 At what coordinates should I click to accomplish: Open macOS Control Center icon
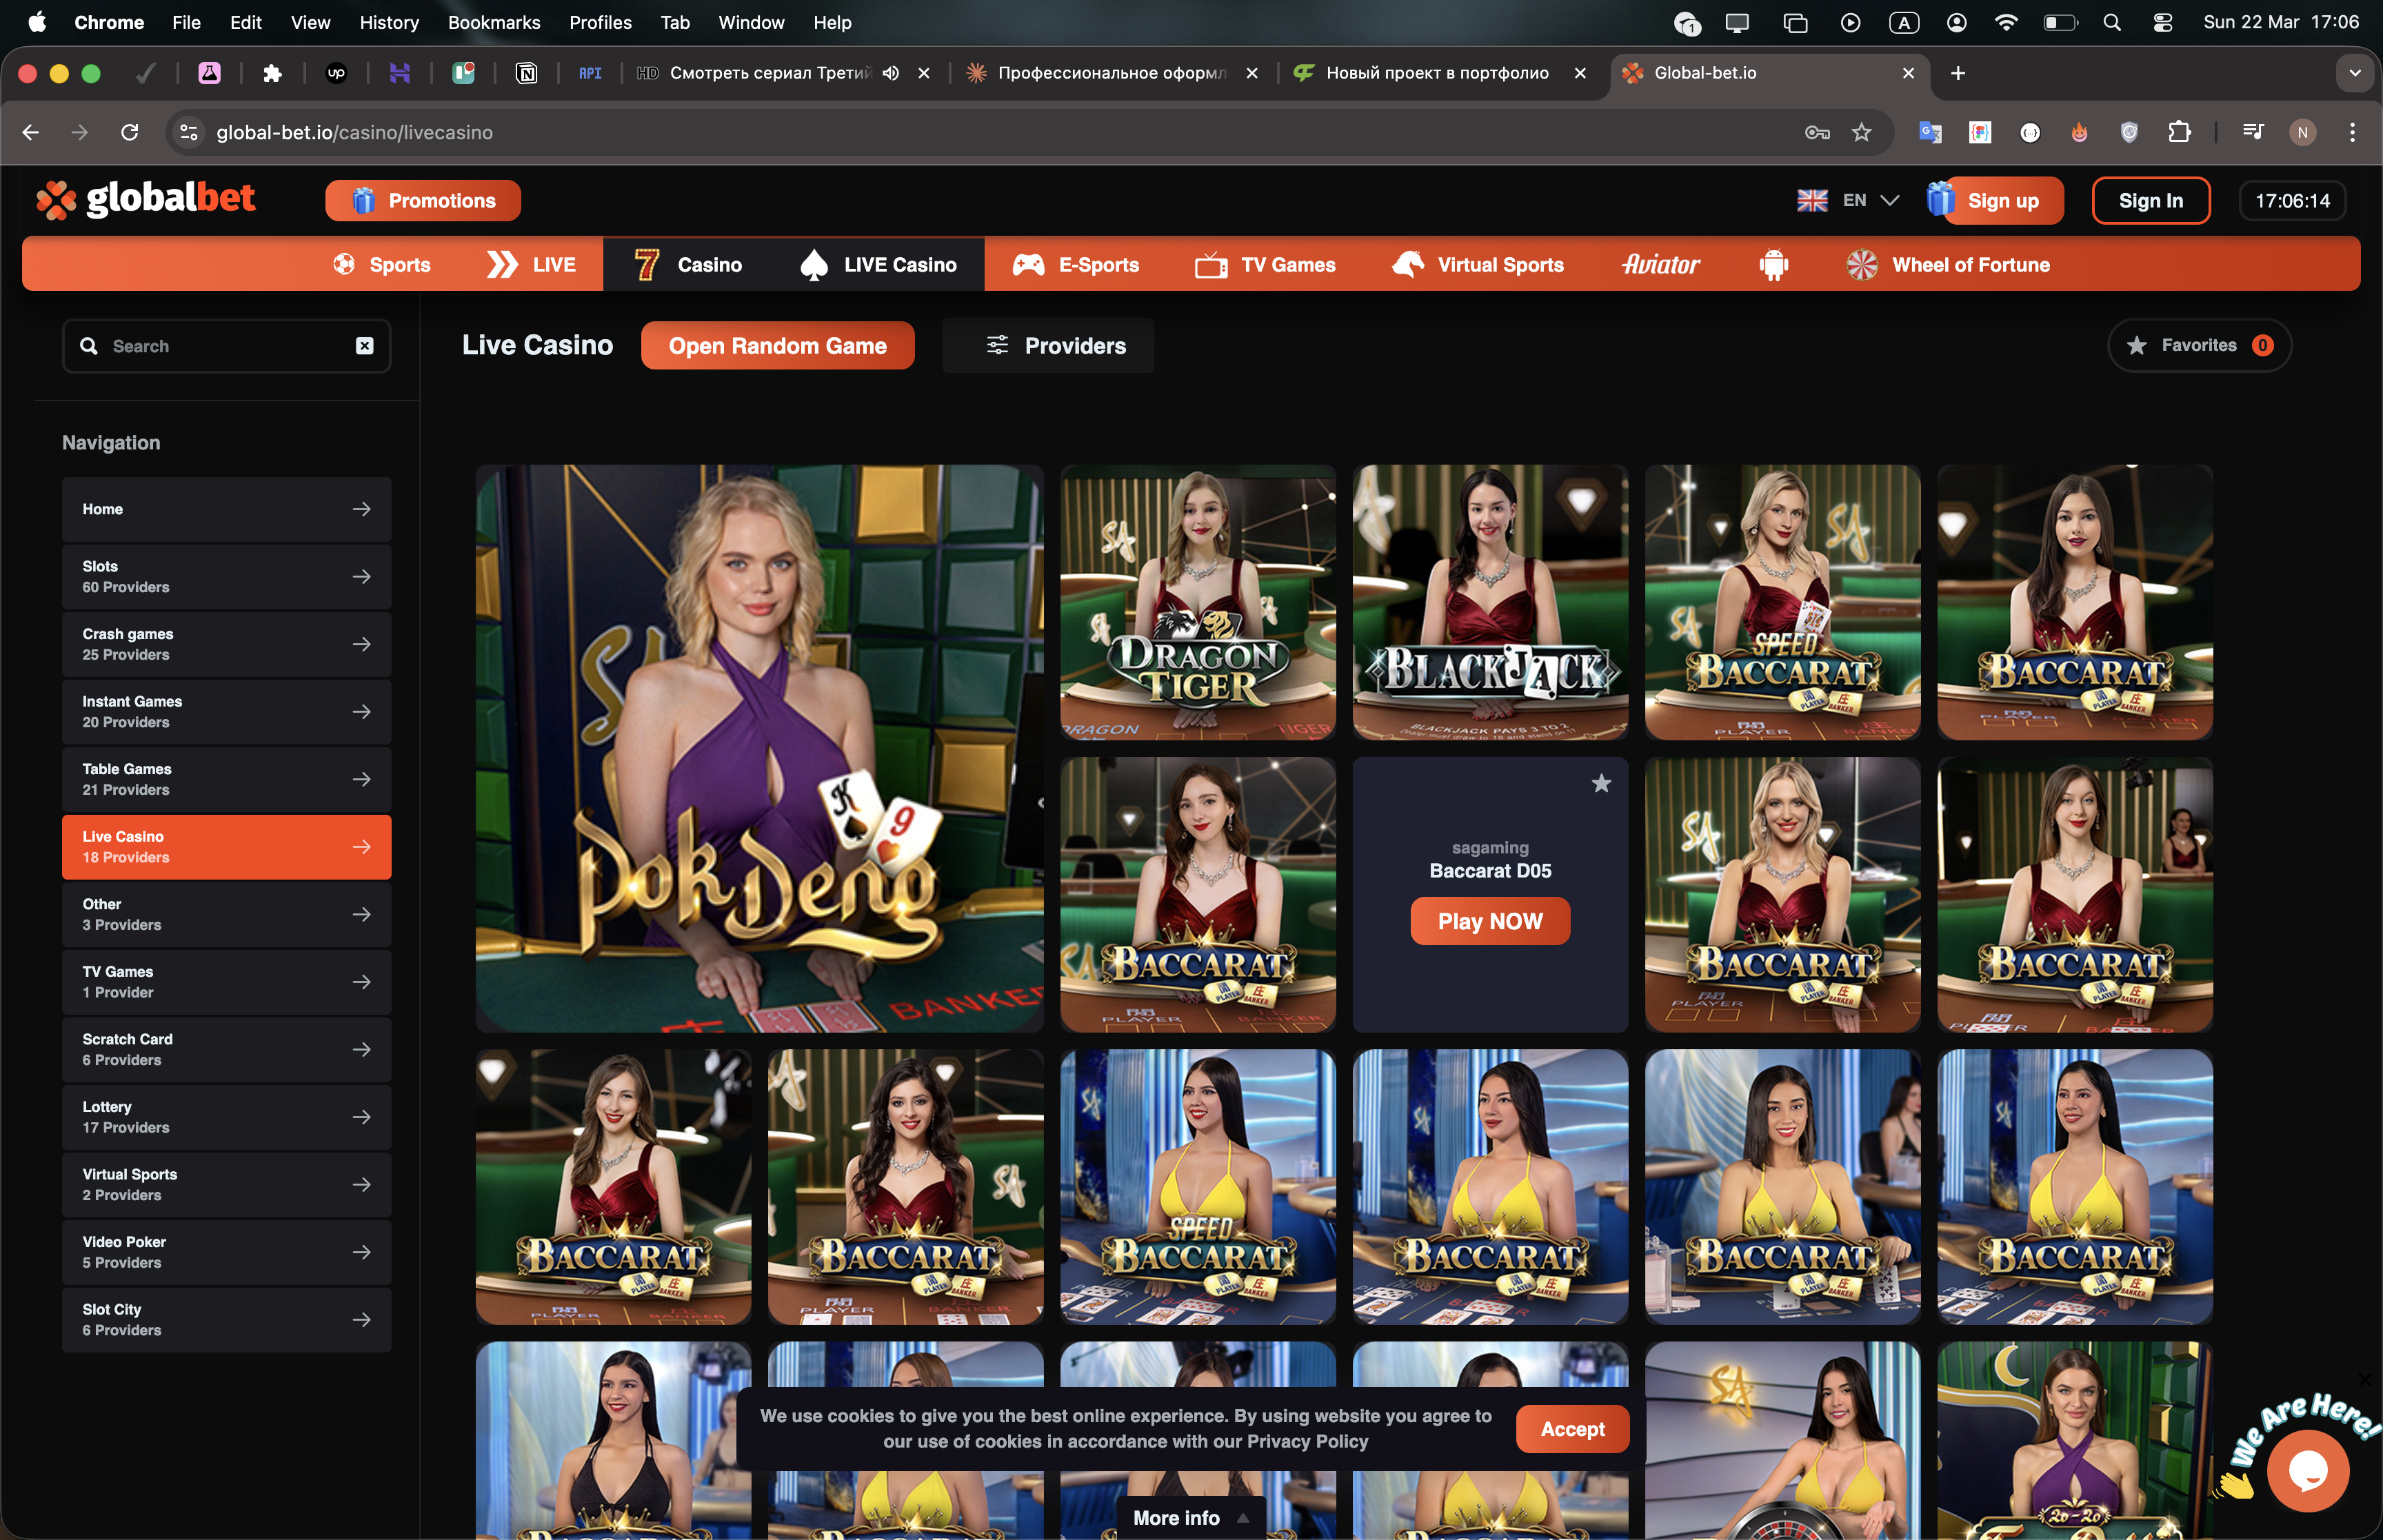click(x=2162, y=22)
